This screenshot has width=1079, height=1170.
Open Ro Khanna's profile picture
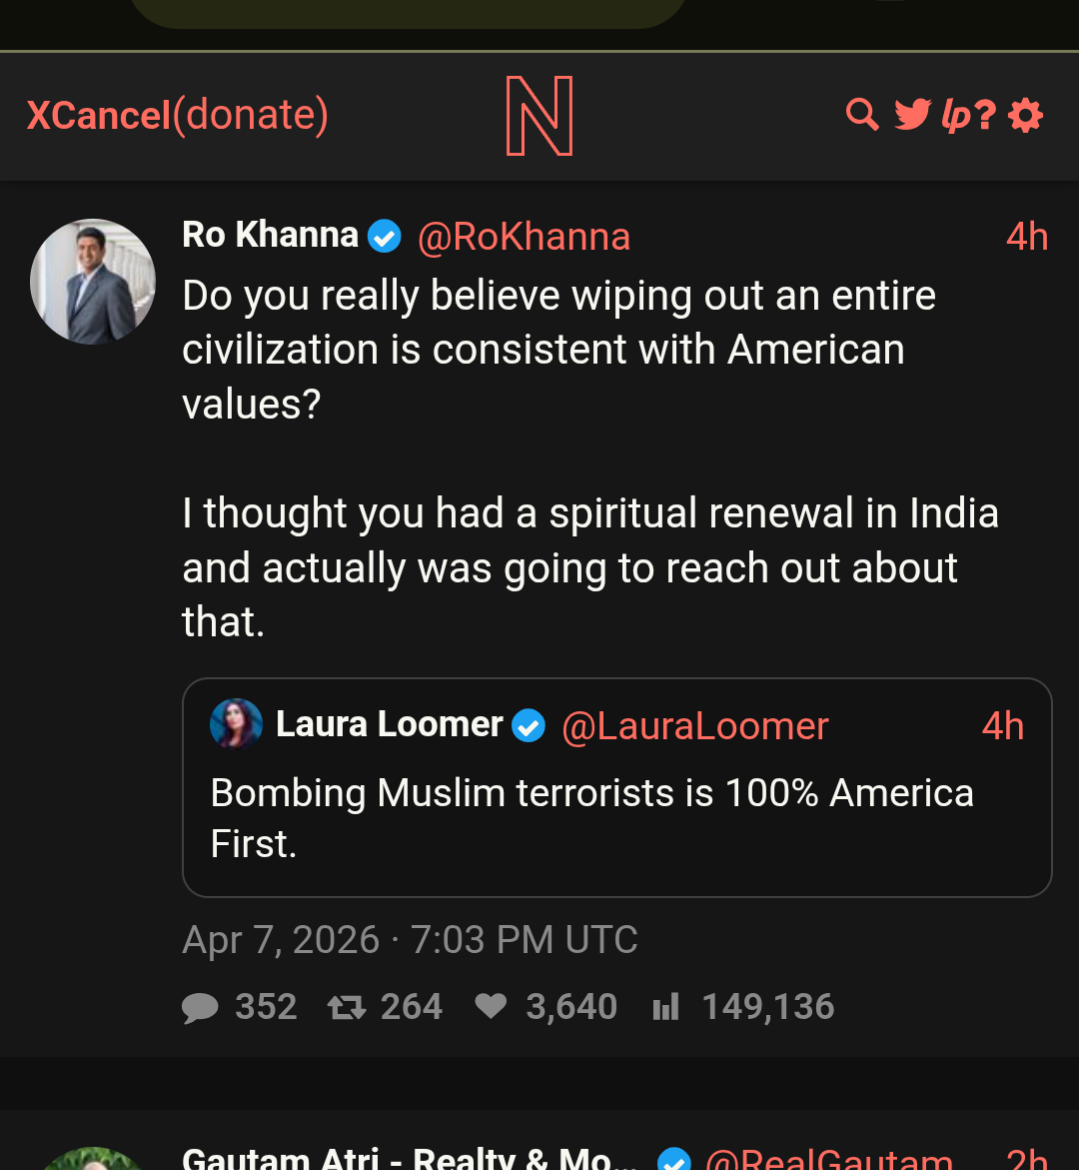93,282
